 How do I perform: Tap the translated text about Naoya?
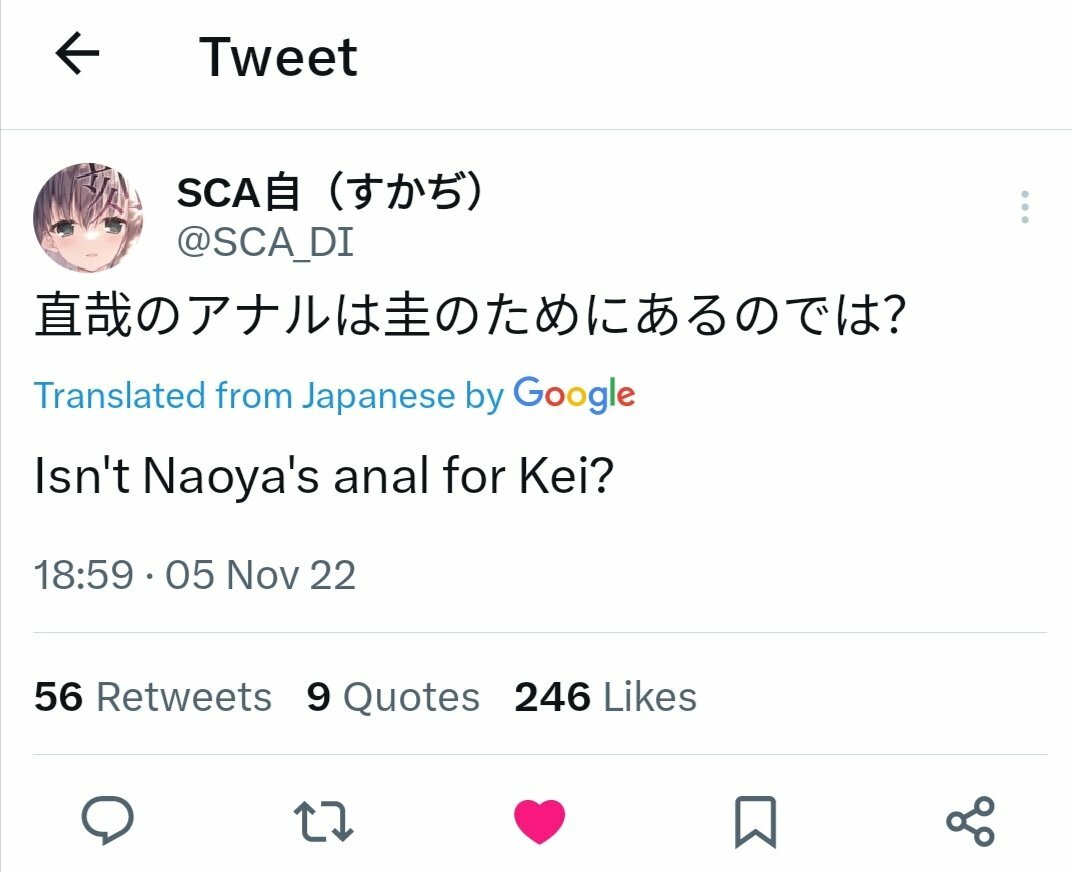click(x=323, y=477)
